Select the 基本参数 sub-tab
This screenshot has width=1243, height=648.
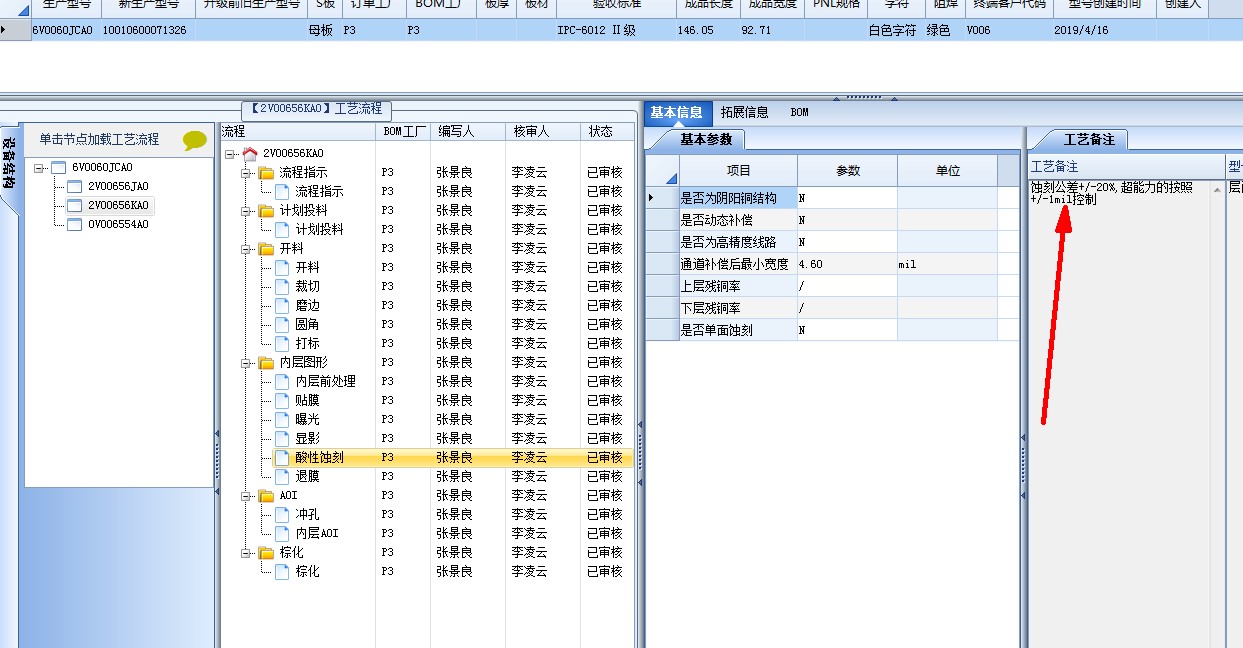click(706, 139)
